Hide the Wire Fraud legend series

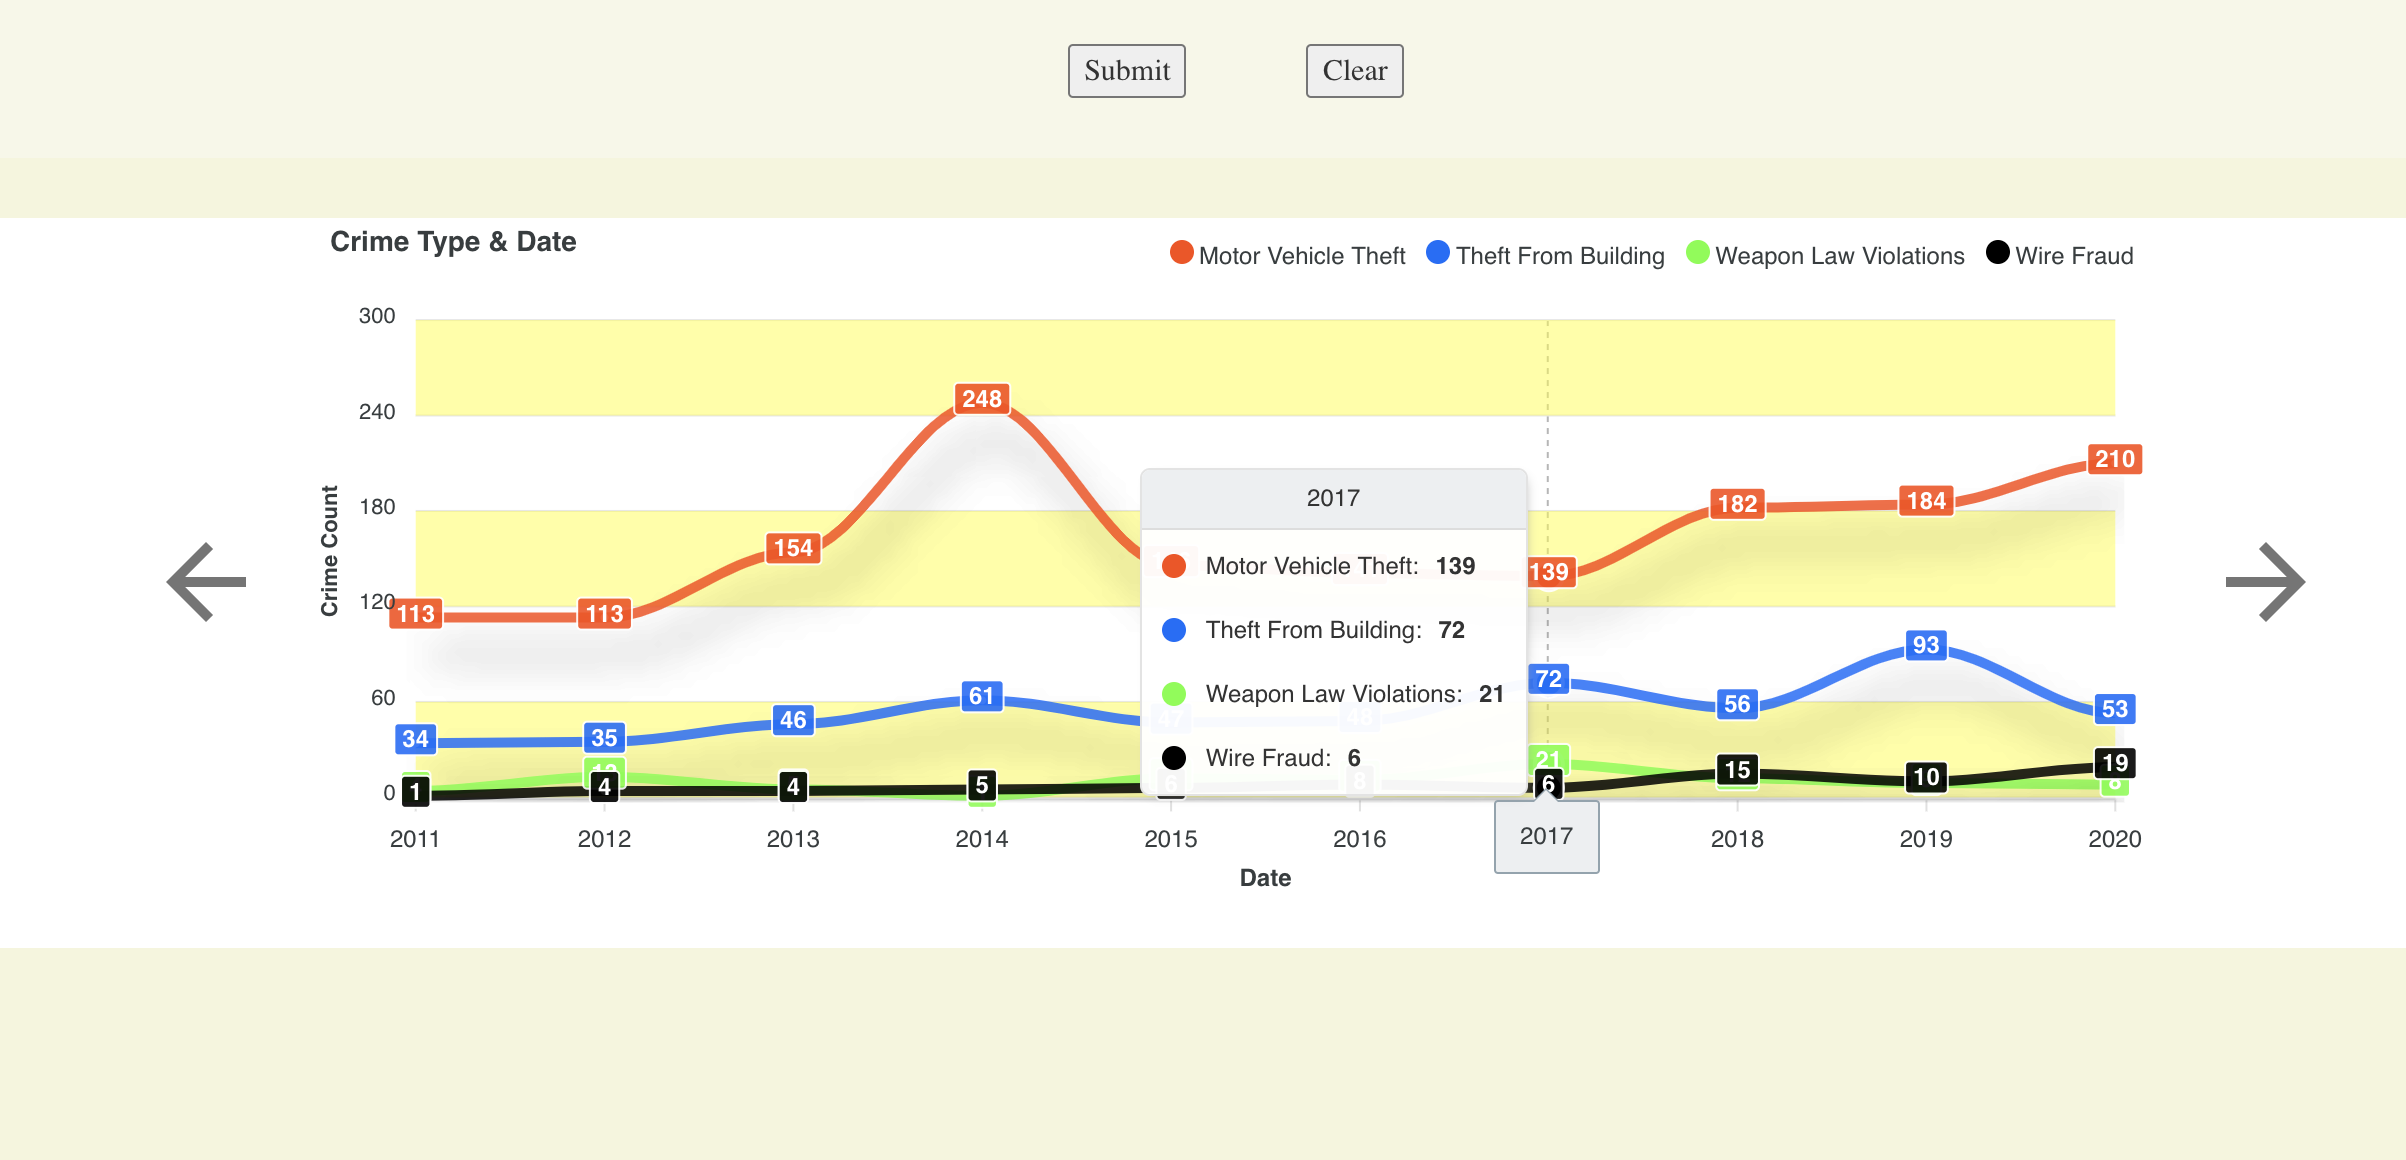click(2073, 256)
